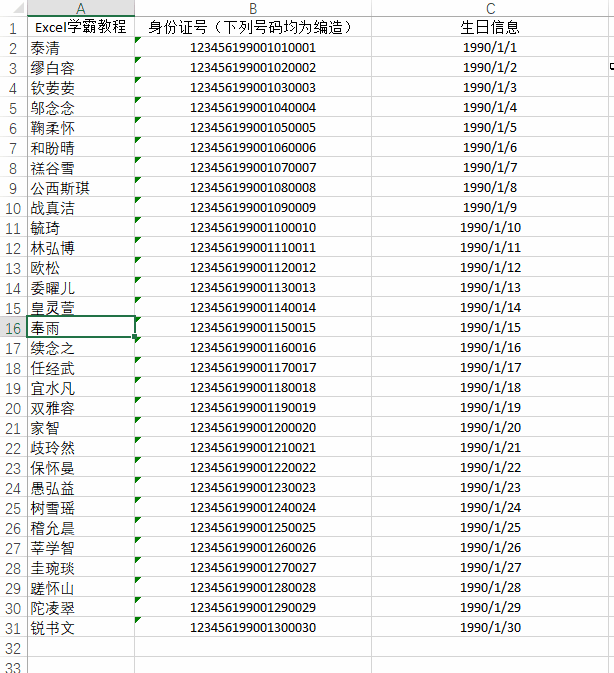
Task: Click birthday cell 1990/1/1
Action: [x=490, y=48]
